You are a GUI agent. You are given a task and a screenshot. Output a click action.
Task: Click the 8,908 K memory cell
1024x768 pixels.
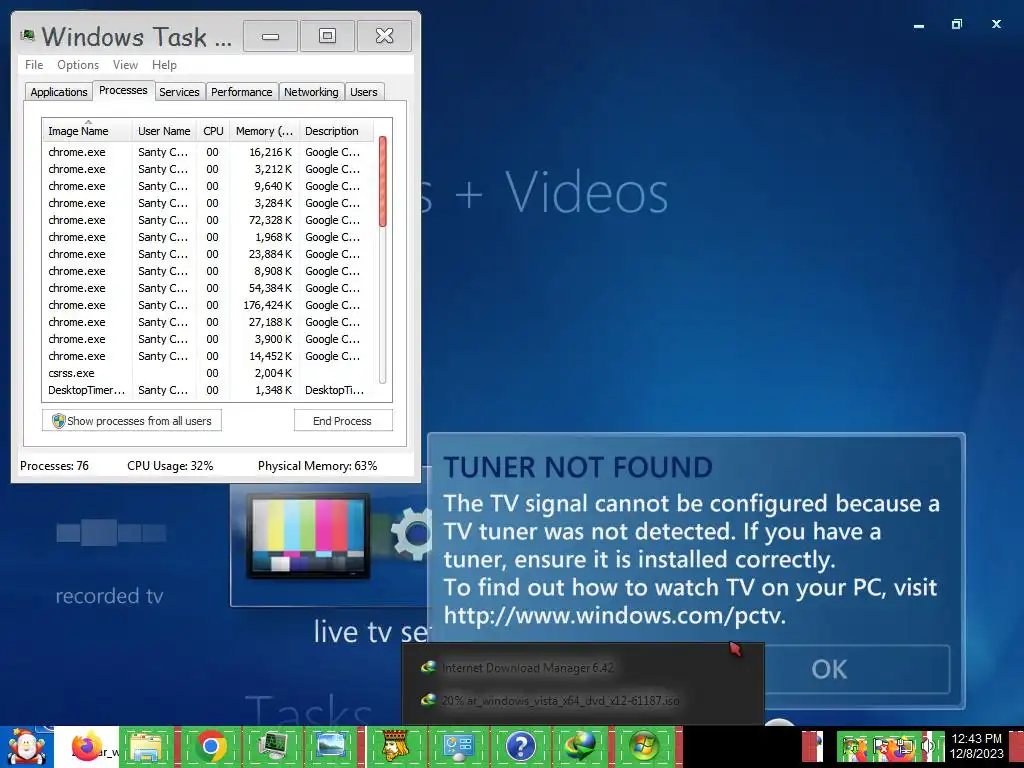tap(273, 271)
